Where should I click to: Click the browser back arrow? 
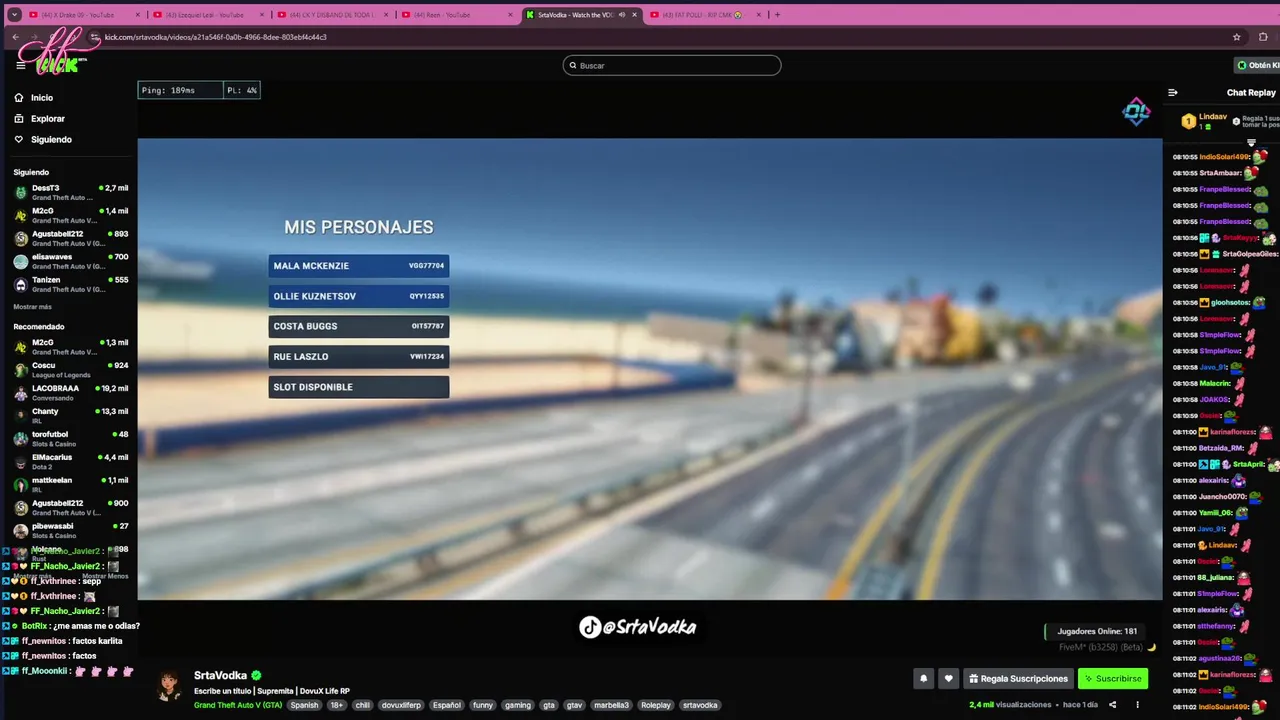(15, 37)
